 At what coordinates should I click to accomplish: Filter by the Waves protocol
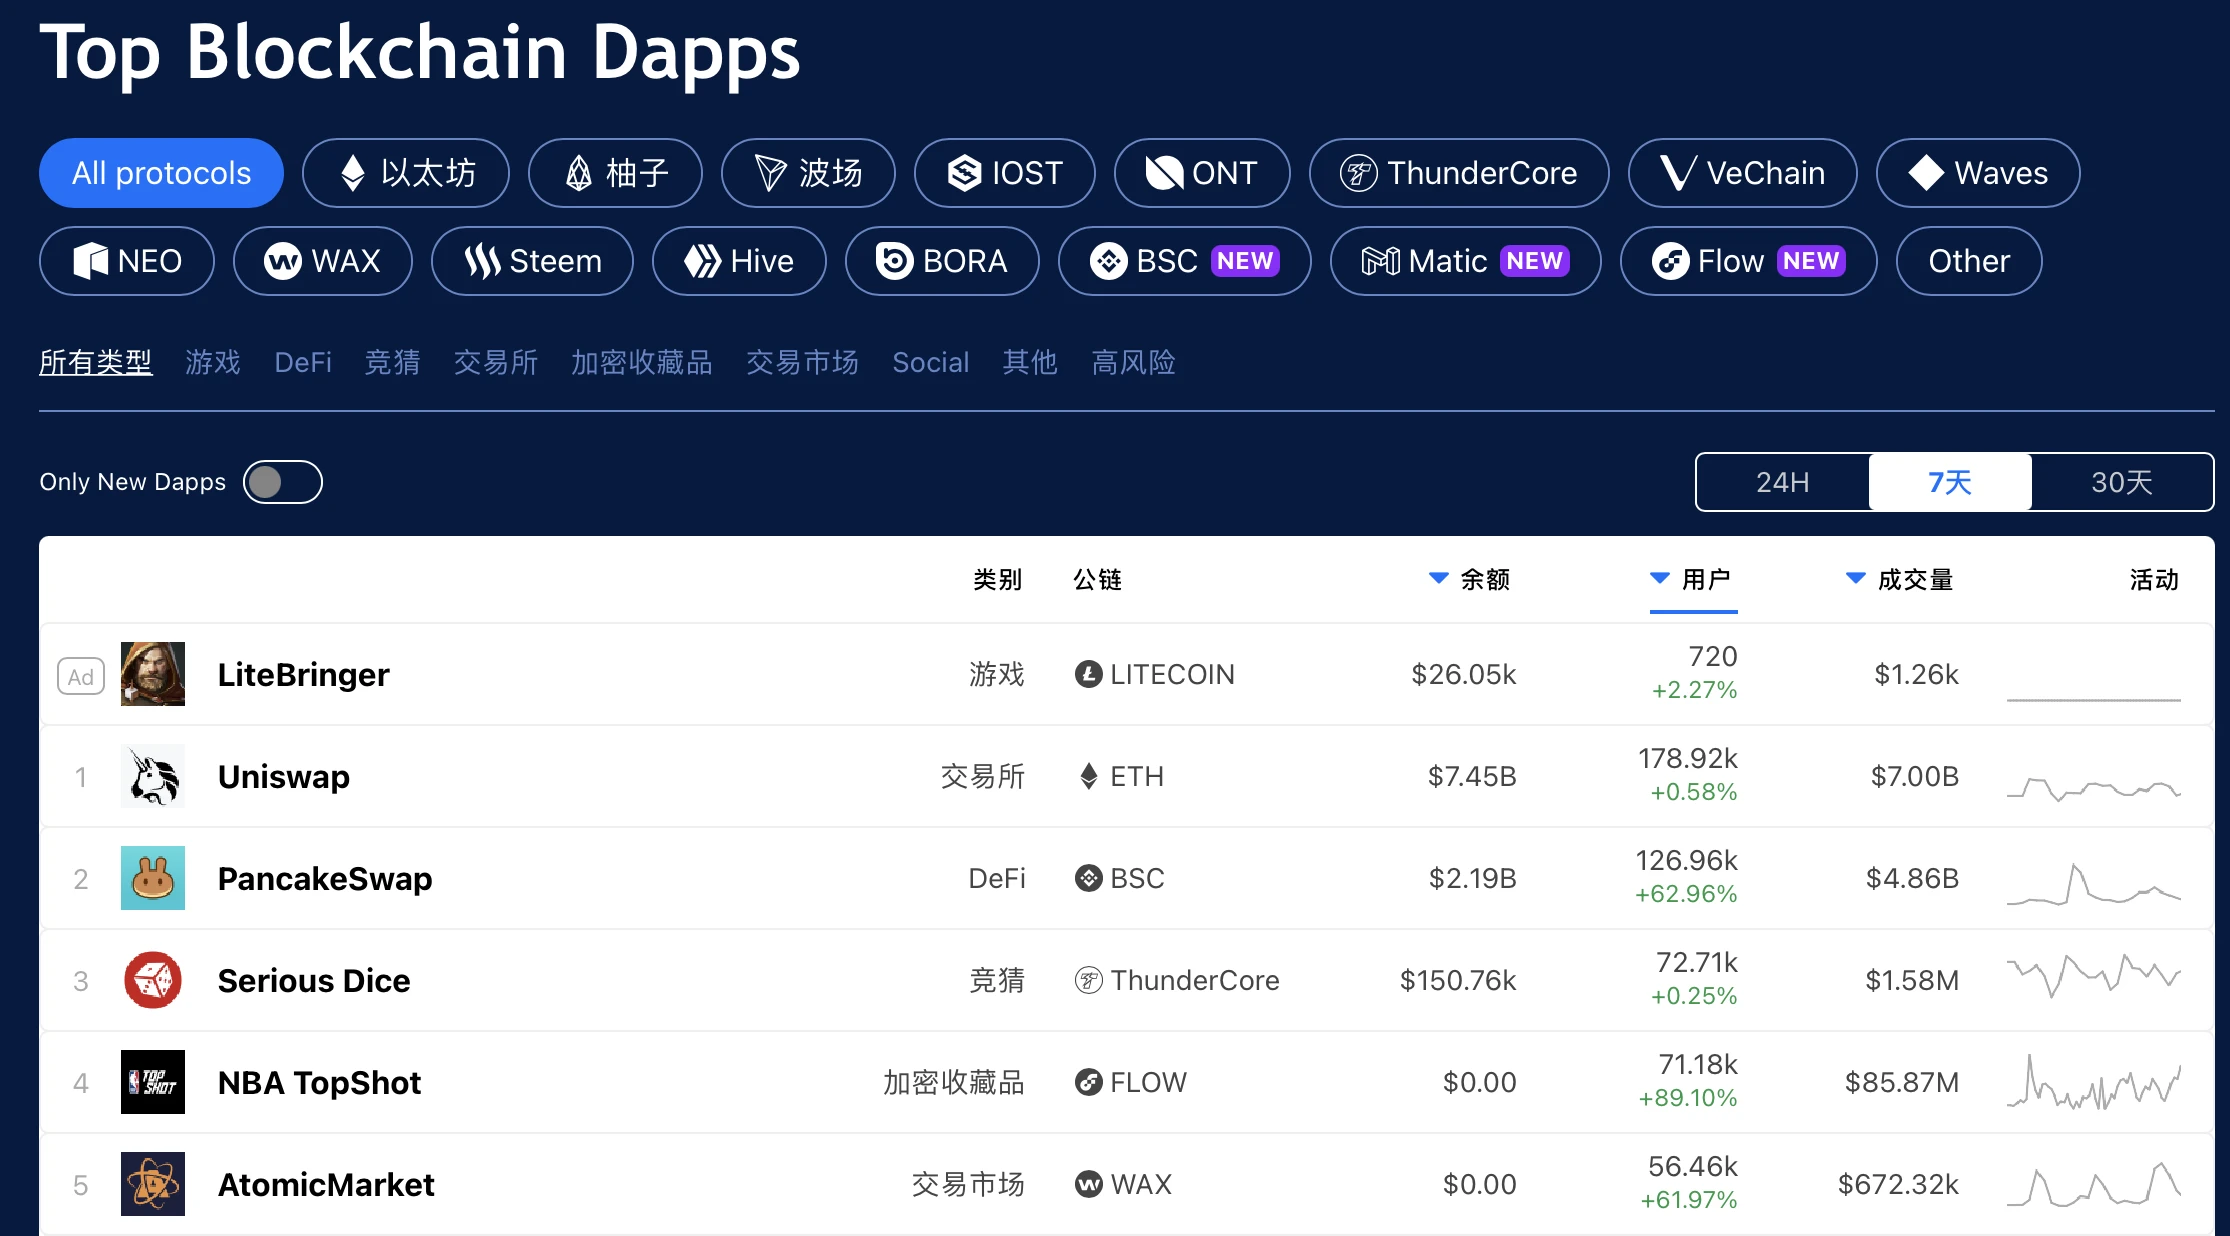pyautogui.click(x=1978, y=173)
